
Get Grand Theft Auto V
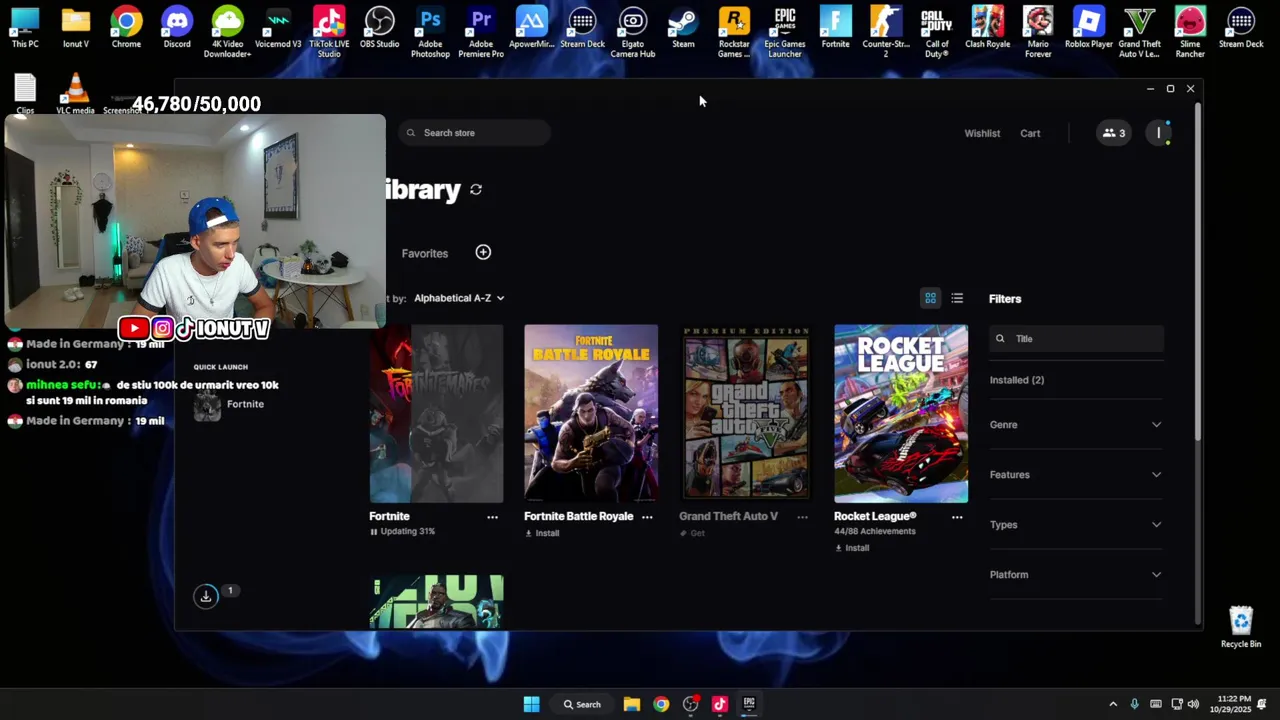click(692, 533)
